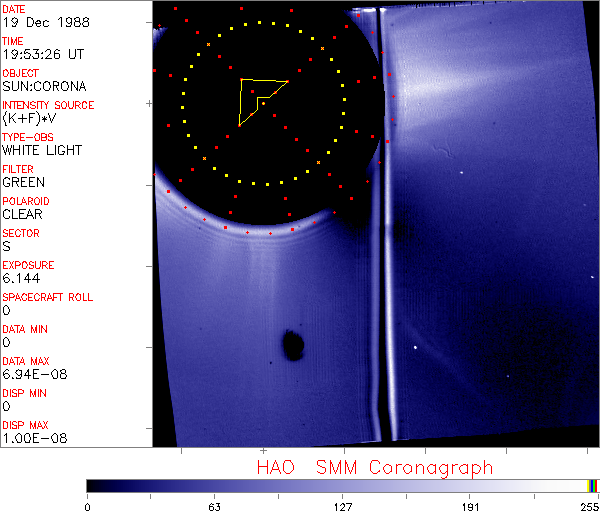Select the EXPOSURE value 6.144

[x=21, y=278]
